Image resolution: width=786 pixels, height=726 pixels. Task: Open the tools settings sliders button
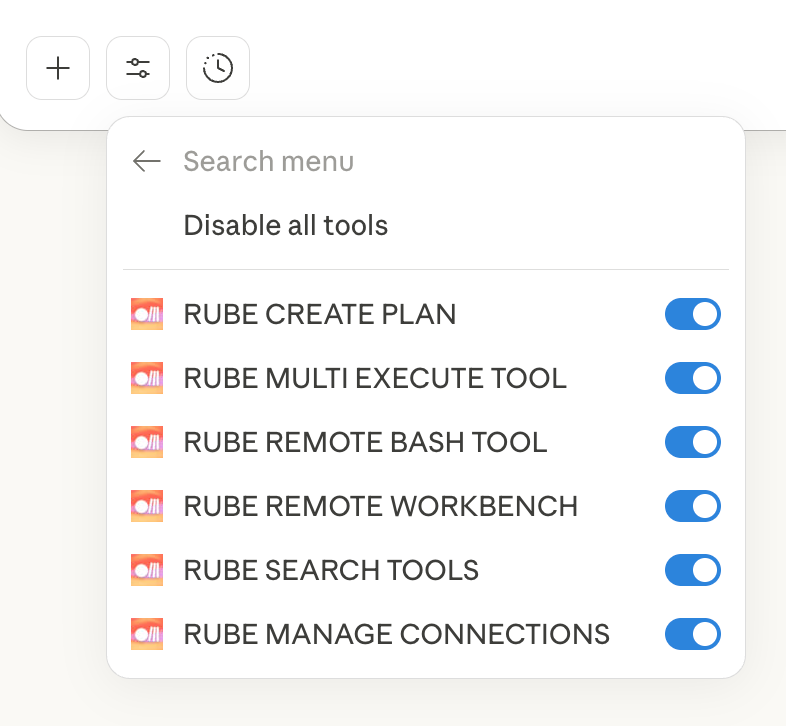(138, 68)
